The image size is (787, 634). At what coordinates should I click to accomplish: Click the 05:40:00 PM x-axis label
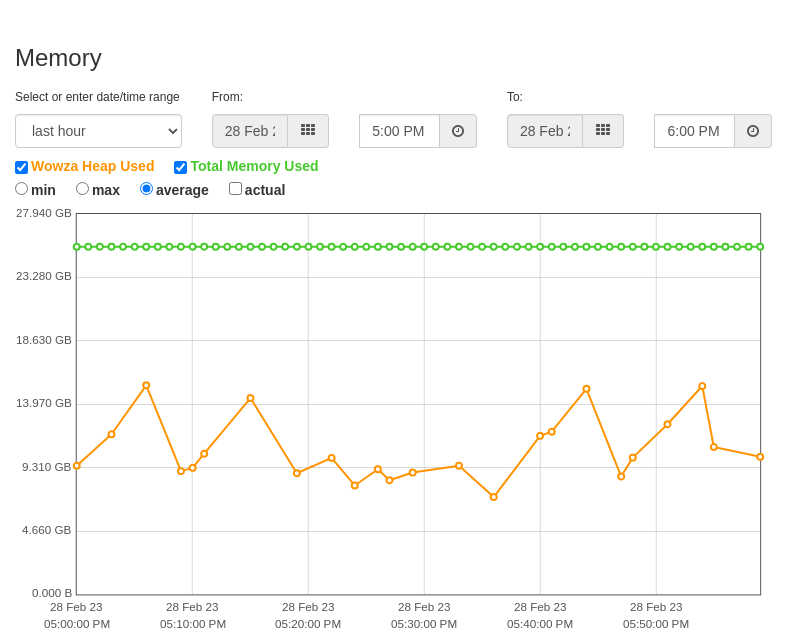[x=540, y=624]
